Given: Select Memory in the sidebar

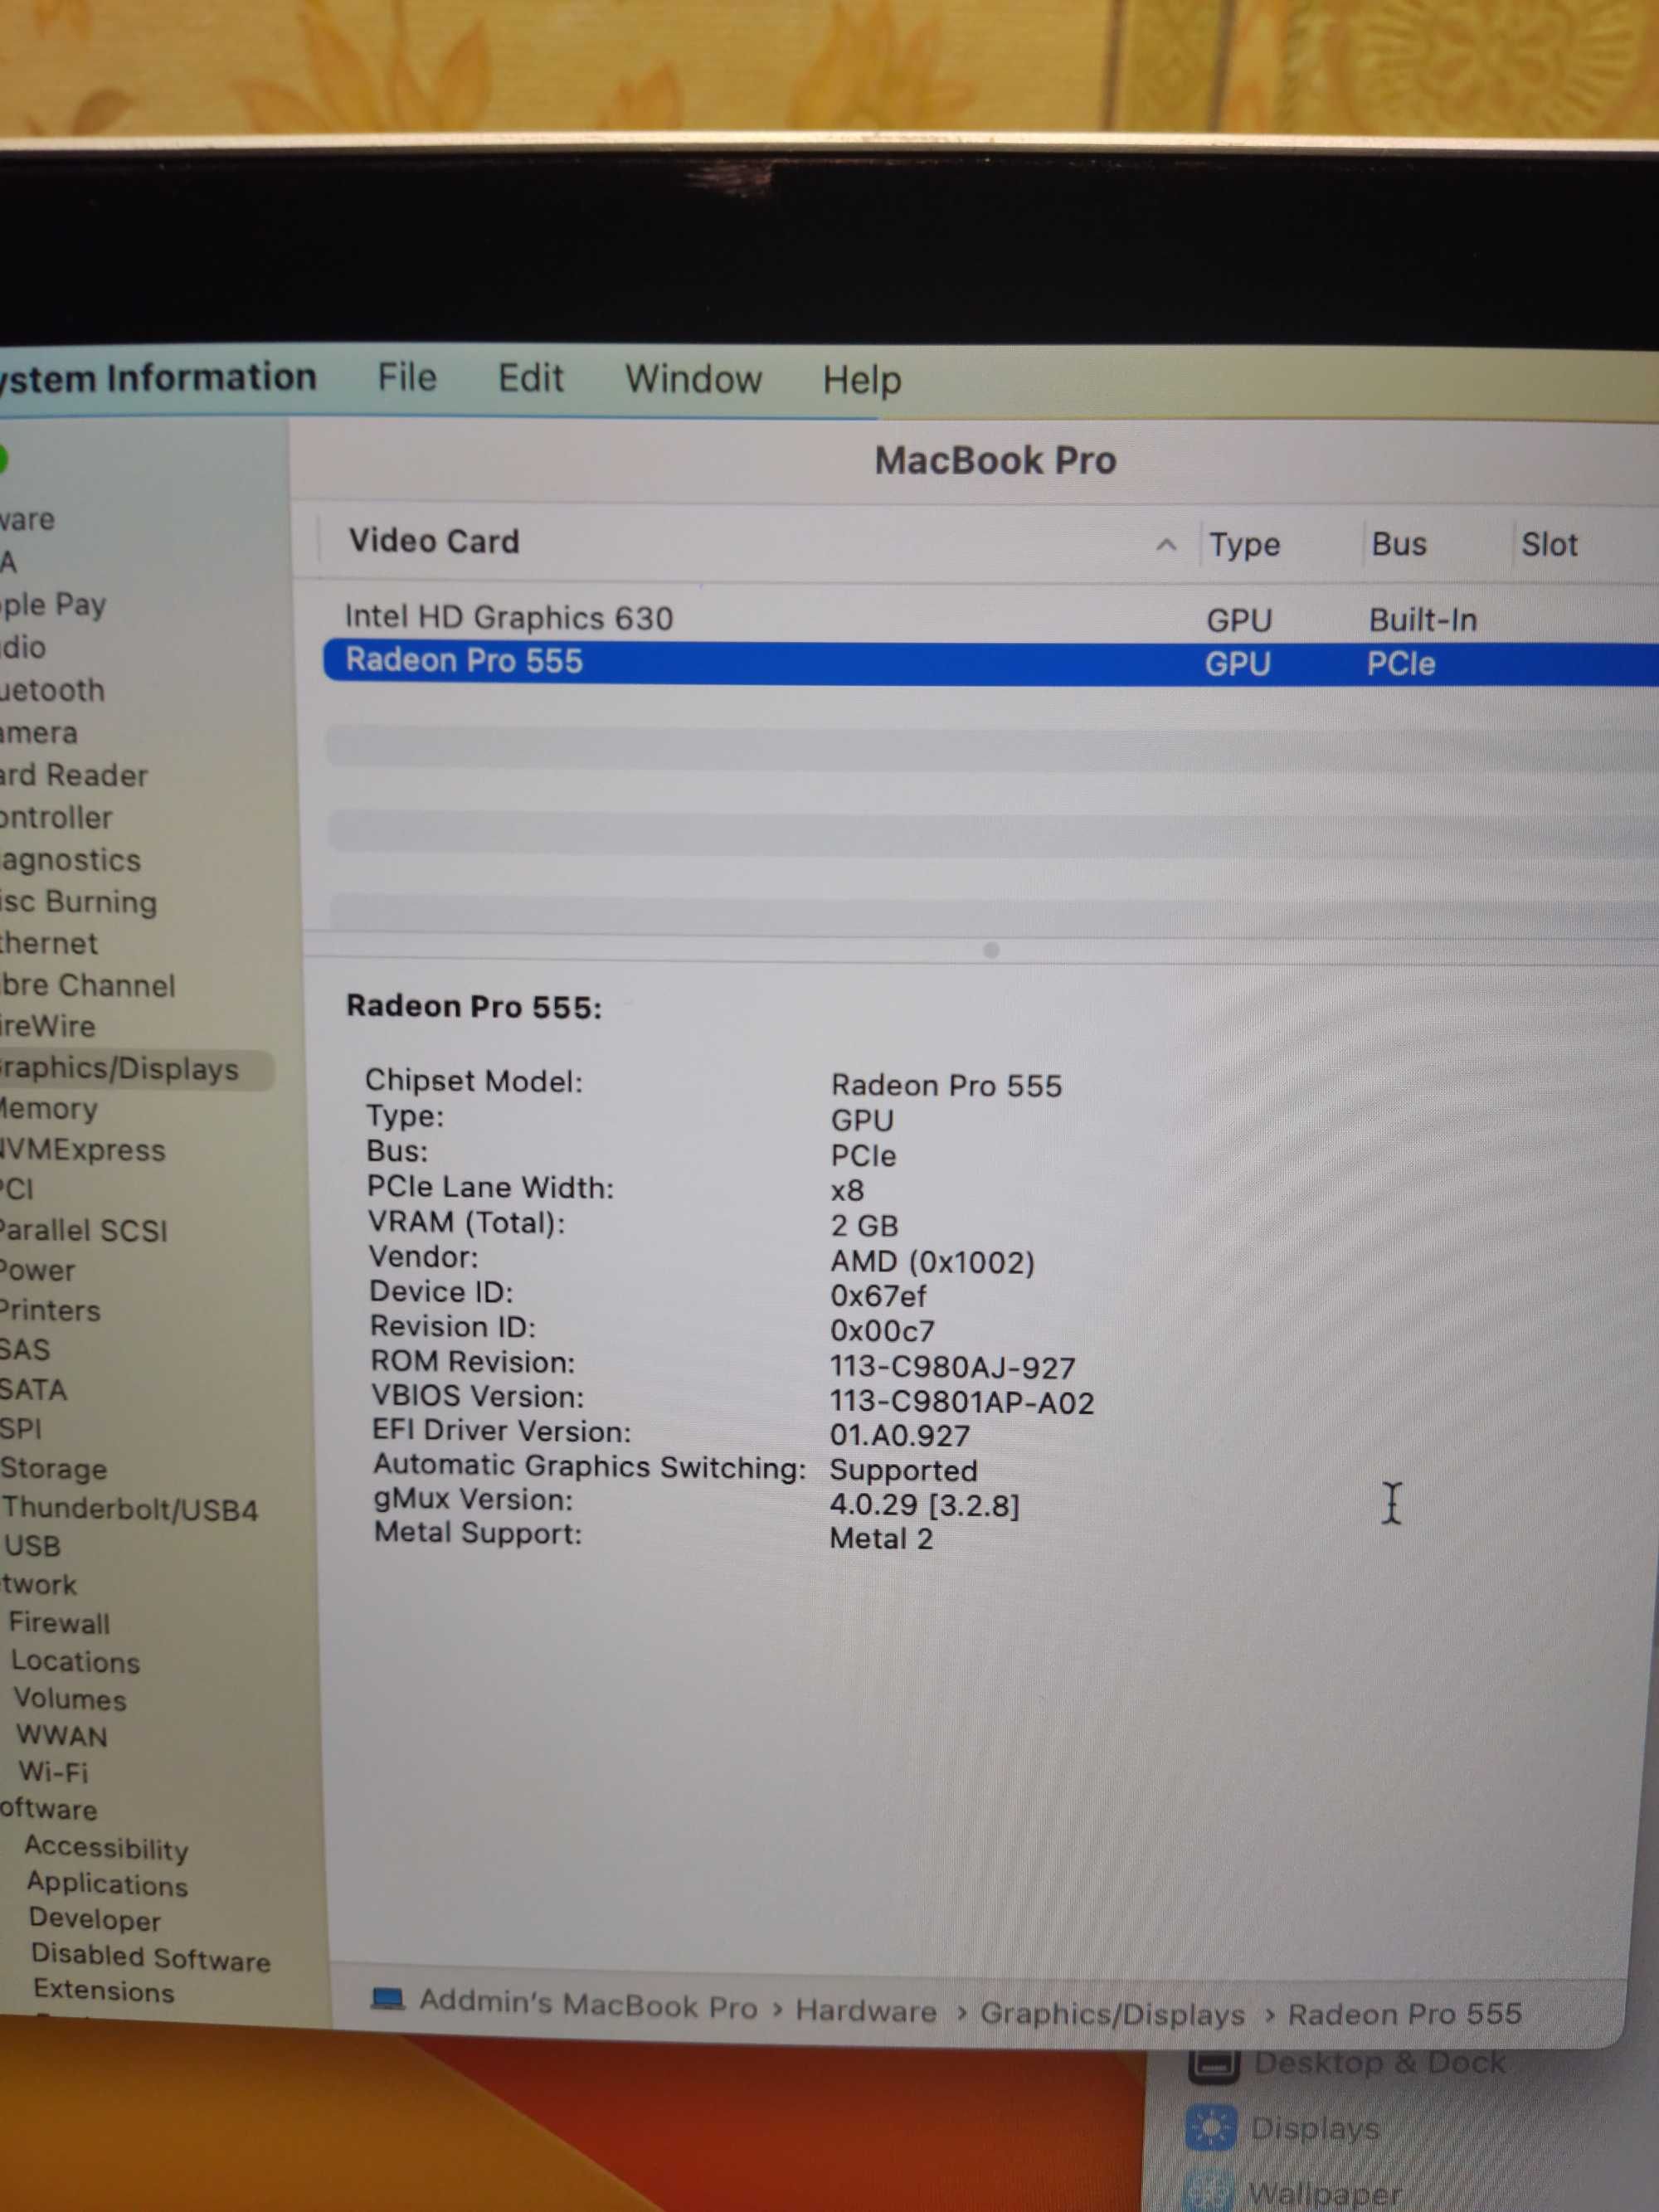Looking at the screenshot, I should [x=49, y=1109].
